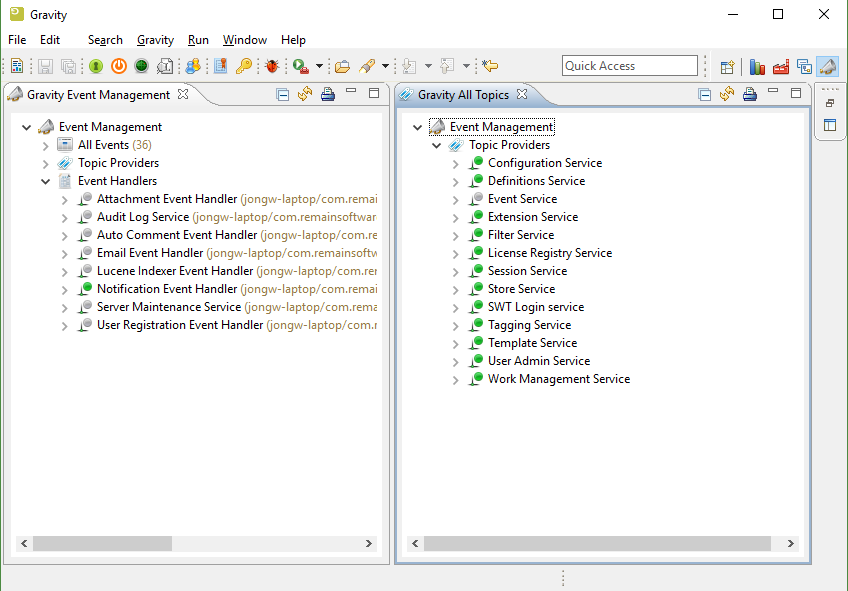Image resolution: width=848 pixels, height=591 pixels.
Task: Select the Gravity Event Management tab
Action: [x=98, y=95]
